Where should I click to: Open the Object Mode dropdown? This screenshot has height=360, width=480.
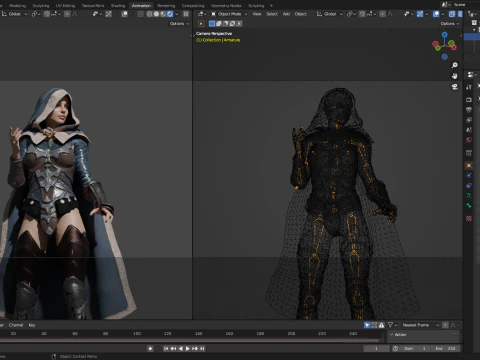coord(229,14)
